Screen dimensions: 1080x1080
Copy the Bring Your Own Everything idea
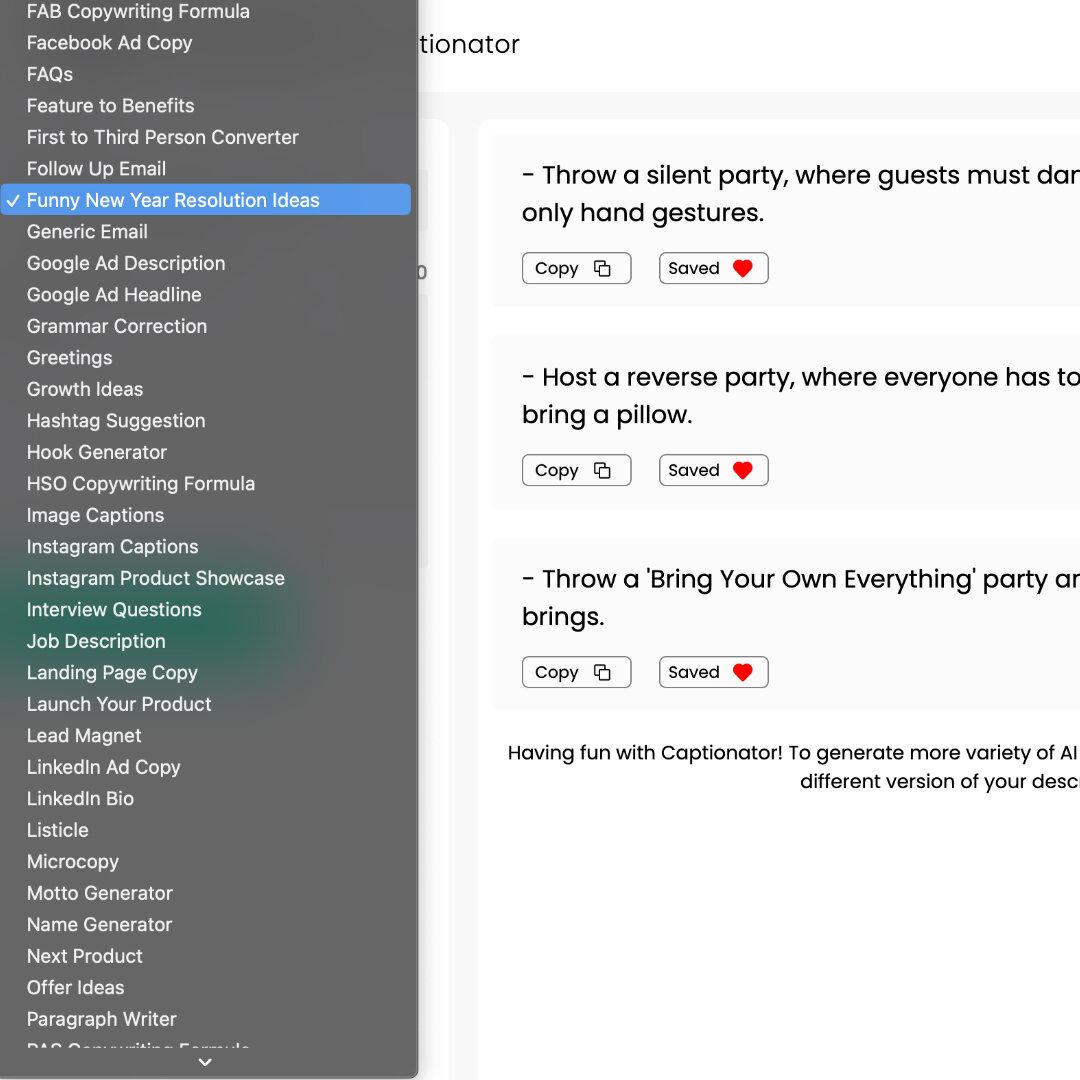pos(577,672)
